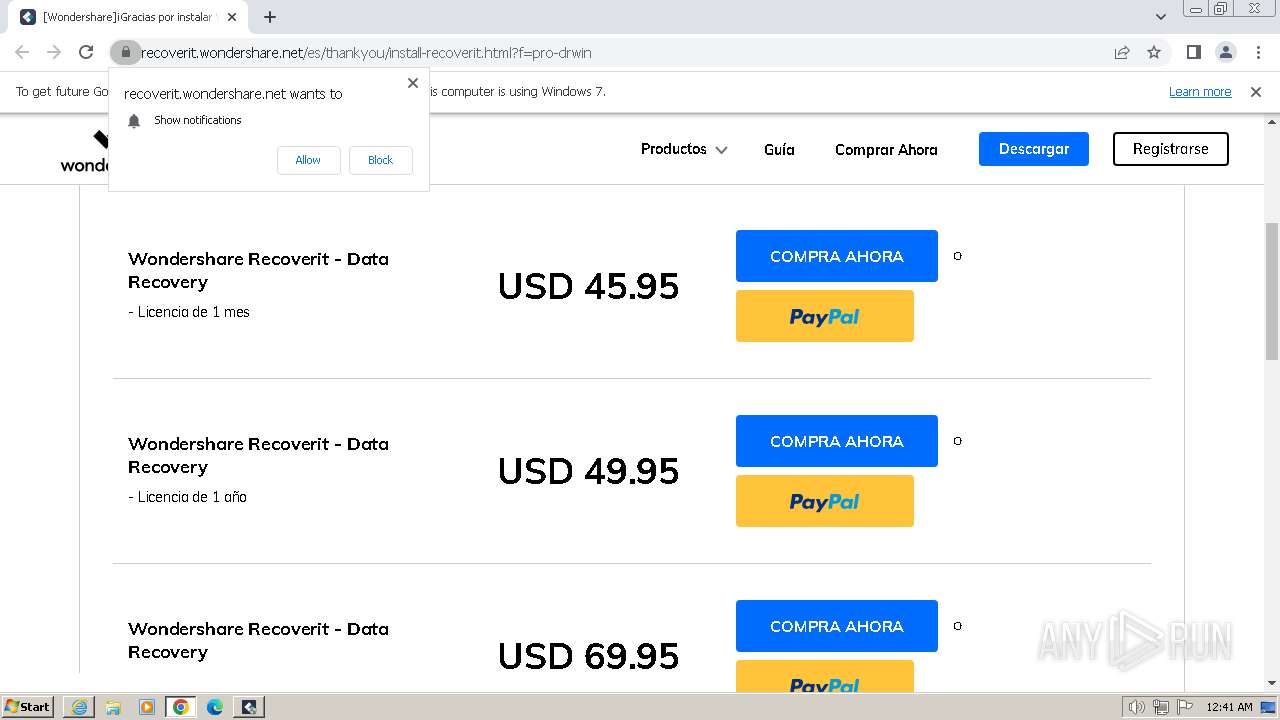Open the Learn more link in infobar
The image size is (1280, 720).
click(1200, 92)
